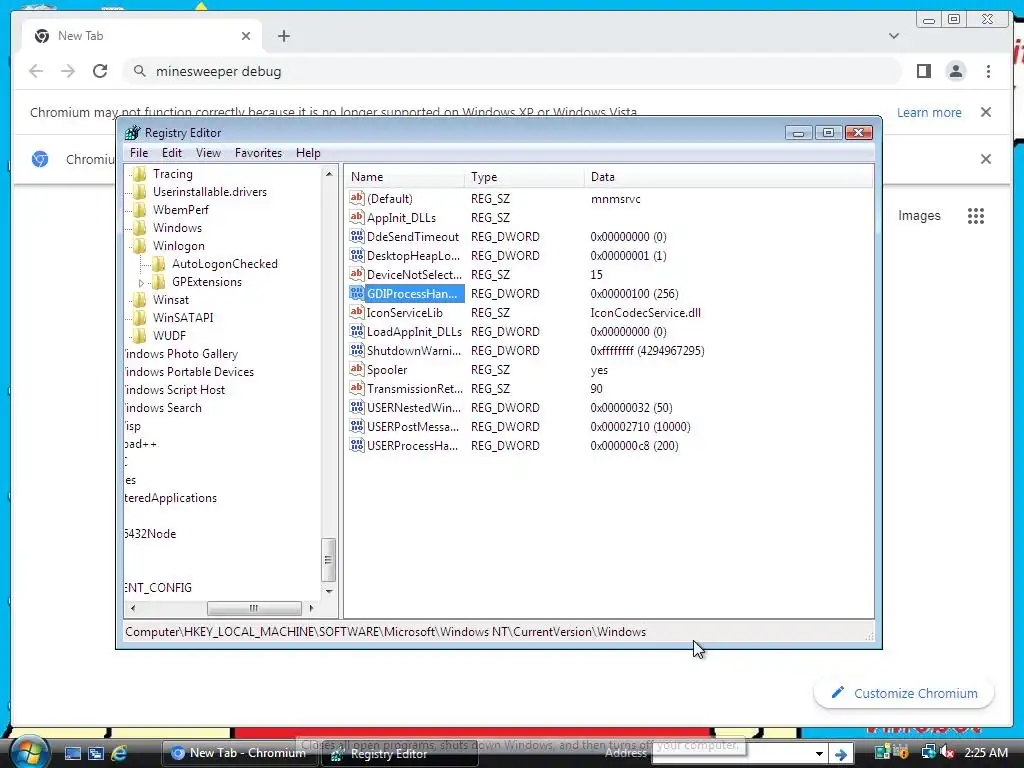Click the tree pane horizontal scrollbar thumb
The image size is (1024, 768).
[254, 608]
